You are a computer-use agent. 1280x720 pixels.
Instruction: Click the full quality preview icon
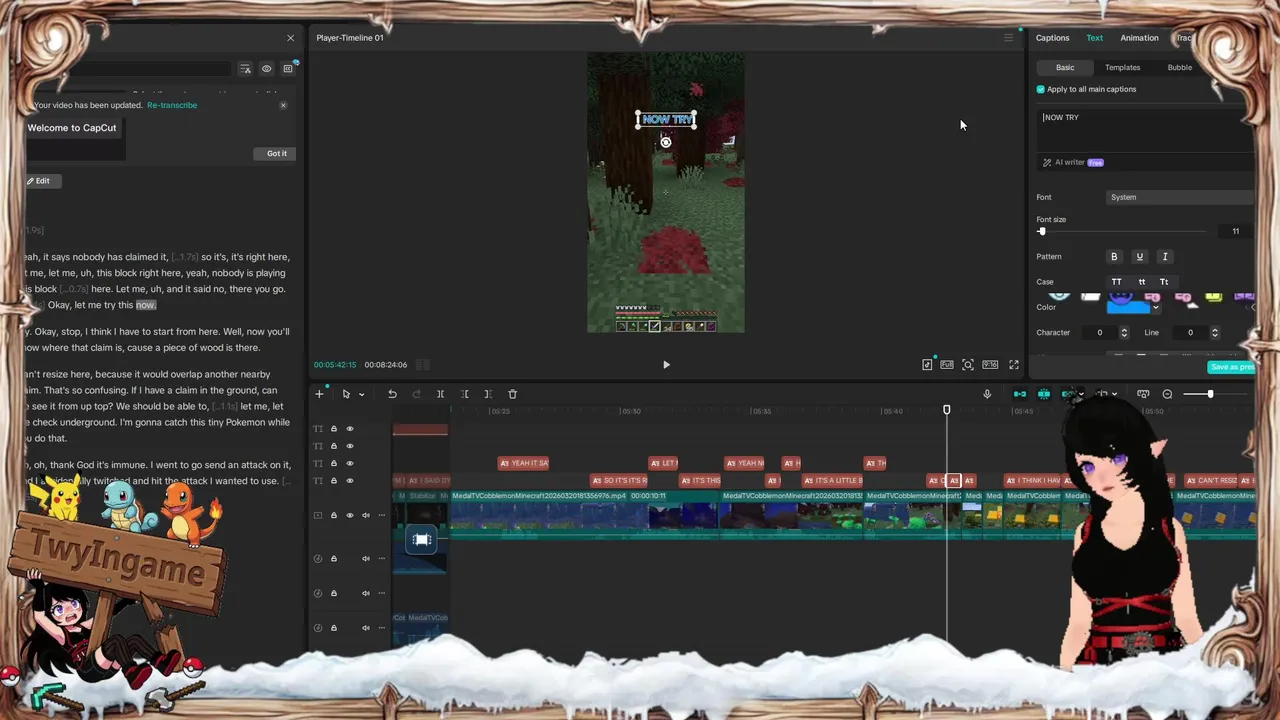[946, 365]
